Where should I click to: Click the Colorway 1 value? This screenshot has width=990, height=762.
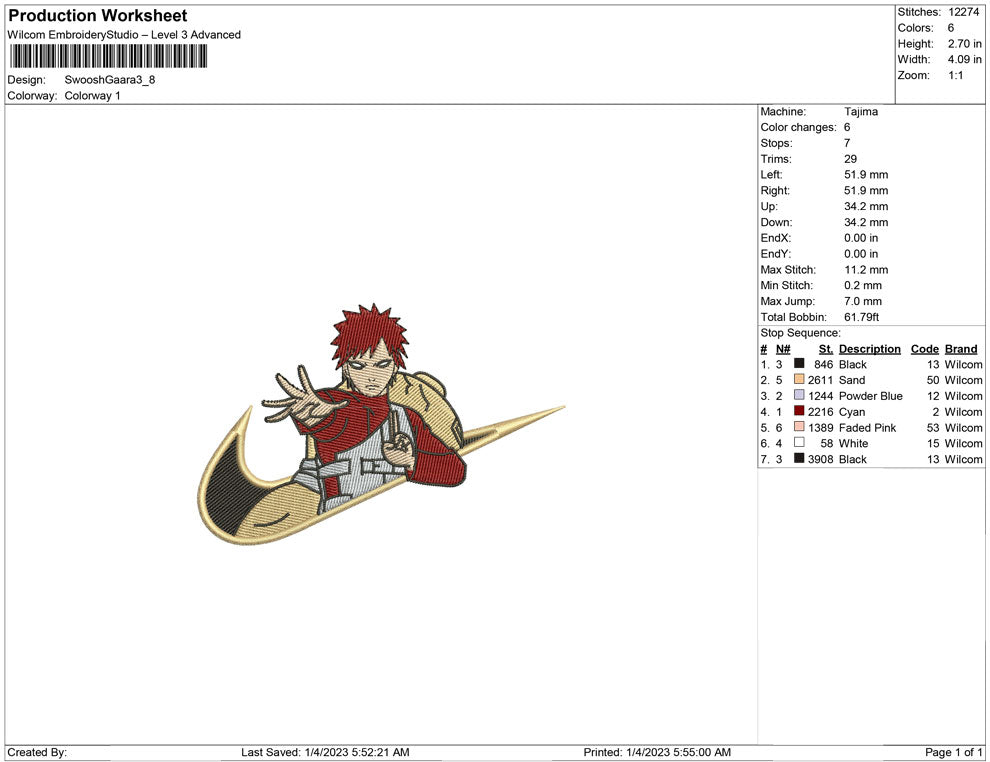[x=92, y=96]
